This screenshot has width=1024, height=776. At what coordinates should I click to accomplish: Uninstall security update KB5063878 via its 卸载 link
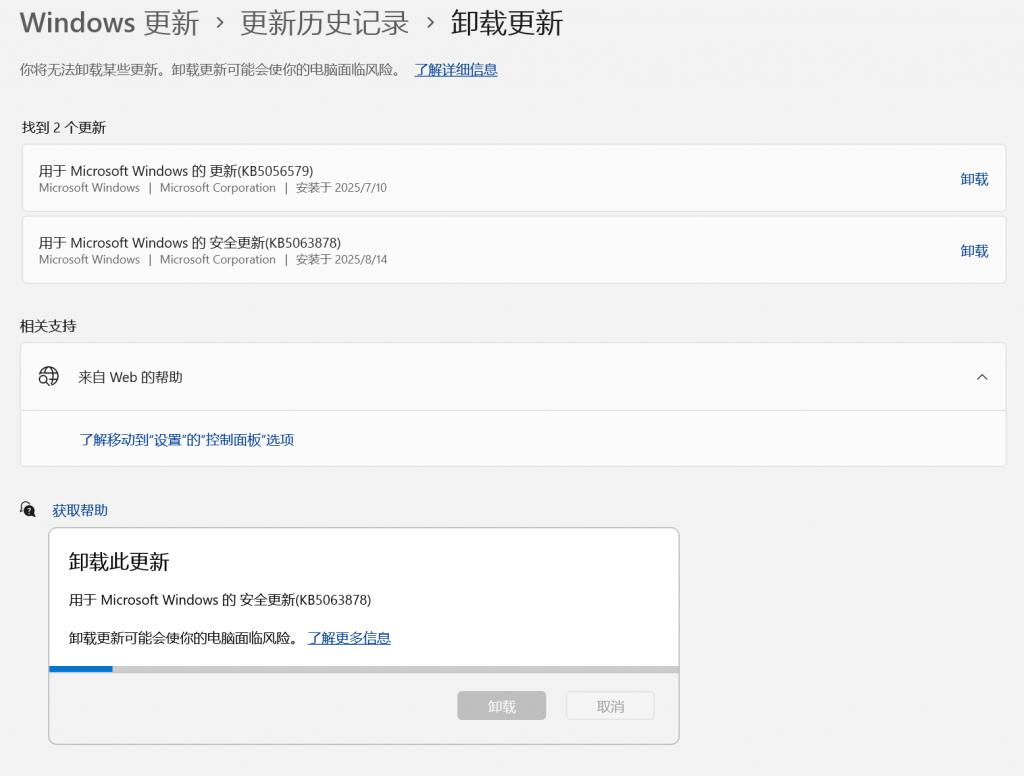[x=974, y=251]
